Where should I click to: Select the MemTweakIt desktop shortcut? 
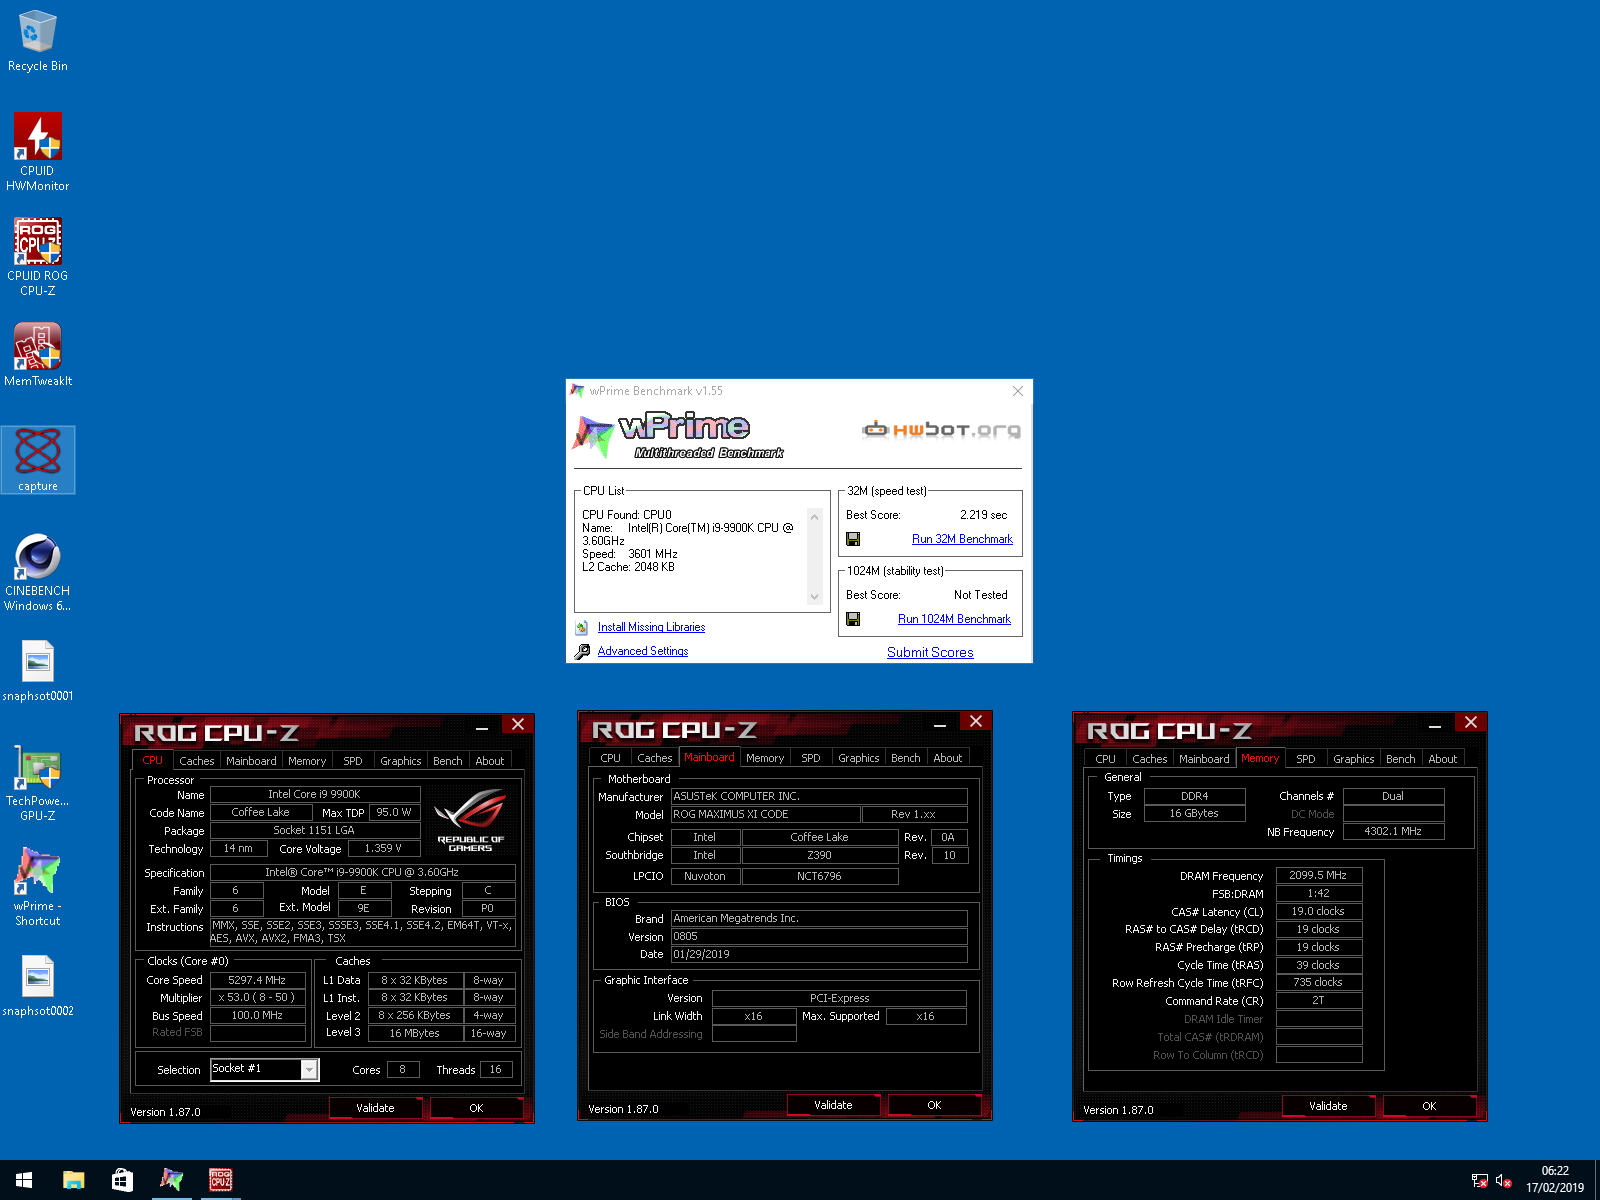click(x=38, y=355)
